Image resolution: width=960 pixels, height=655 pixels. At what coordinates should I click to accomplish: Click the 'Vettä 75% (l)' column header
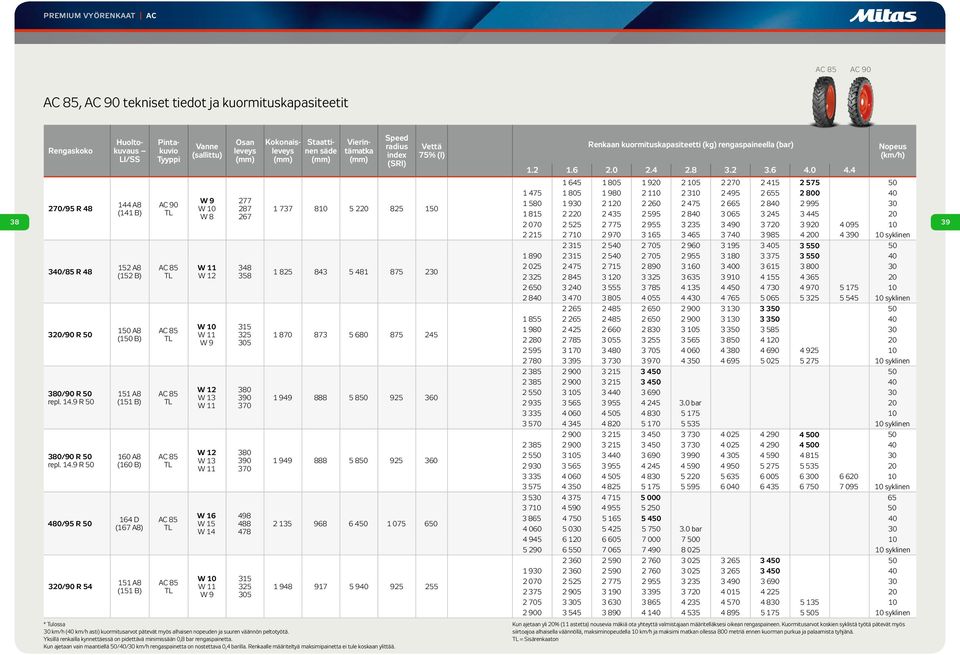click(x=432, y=151)
